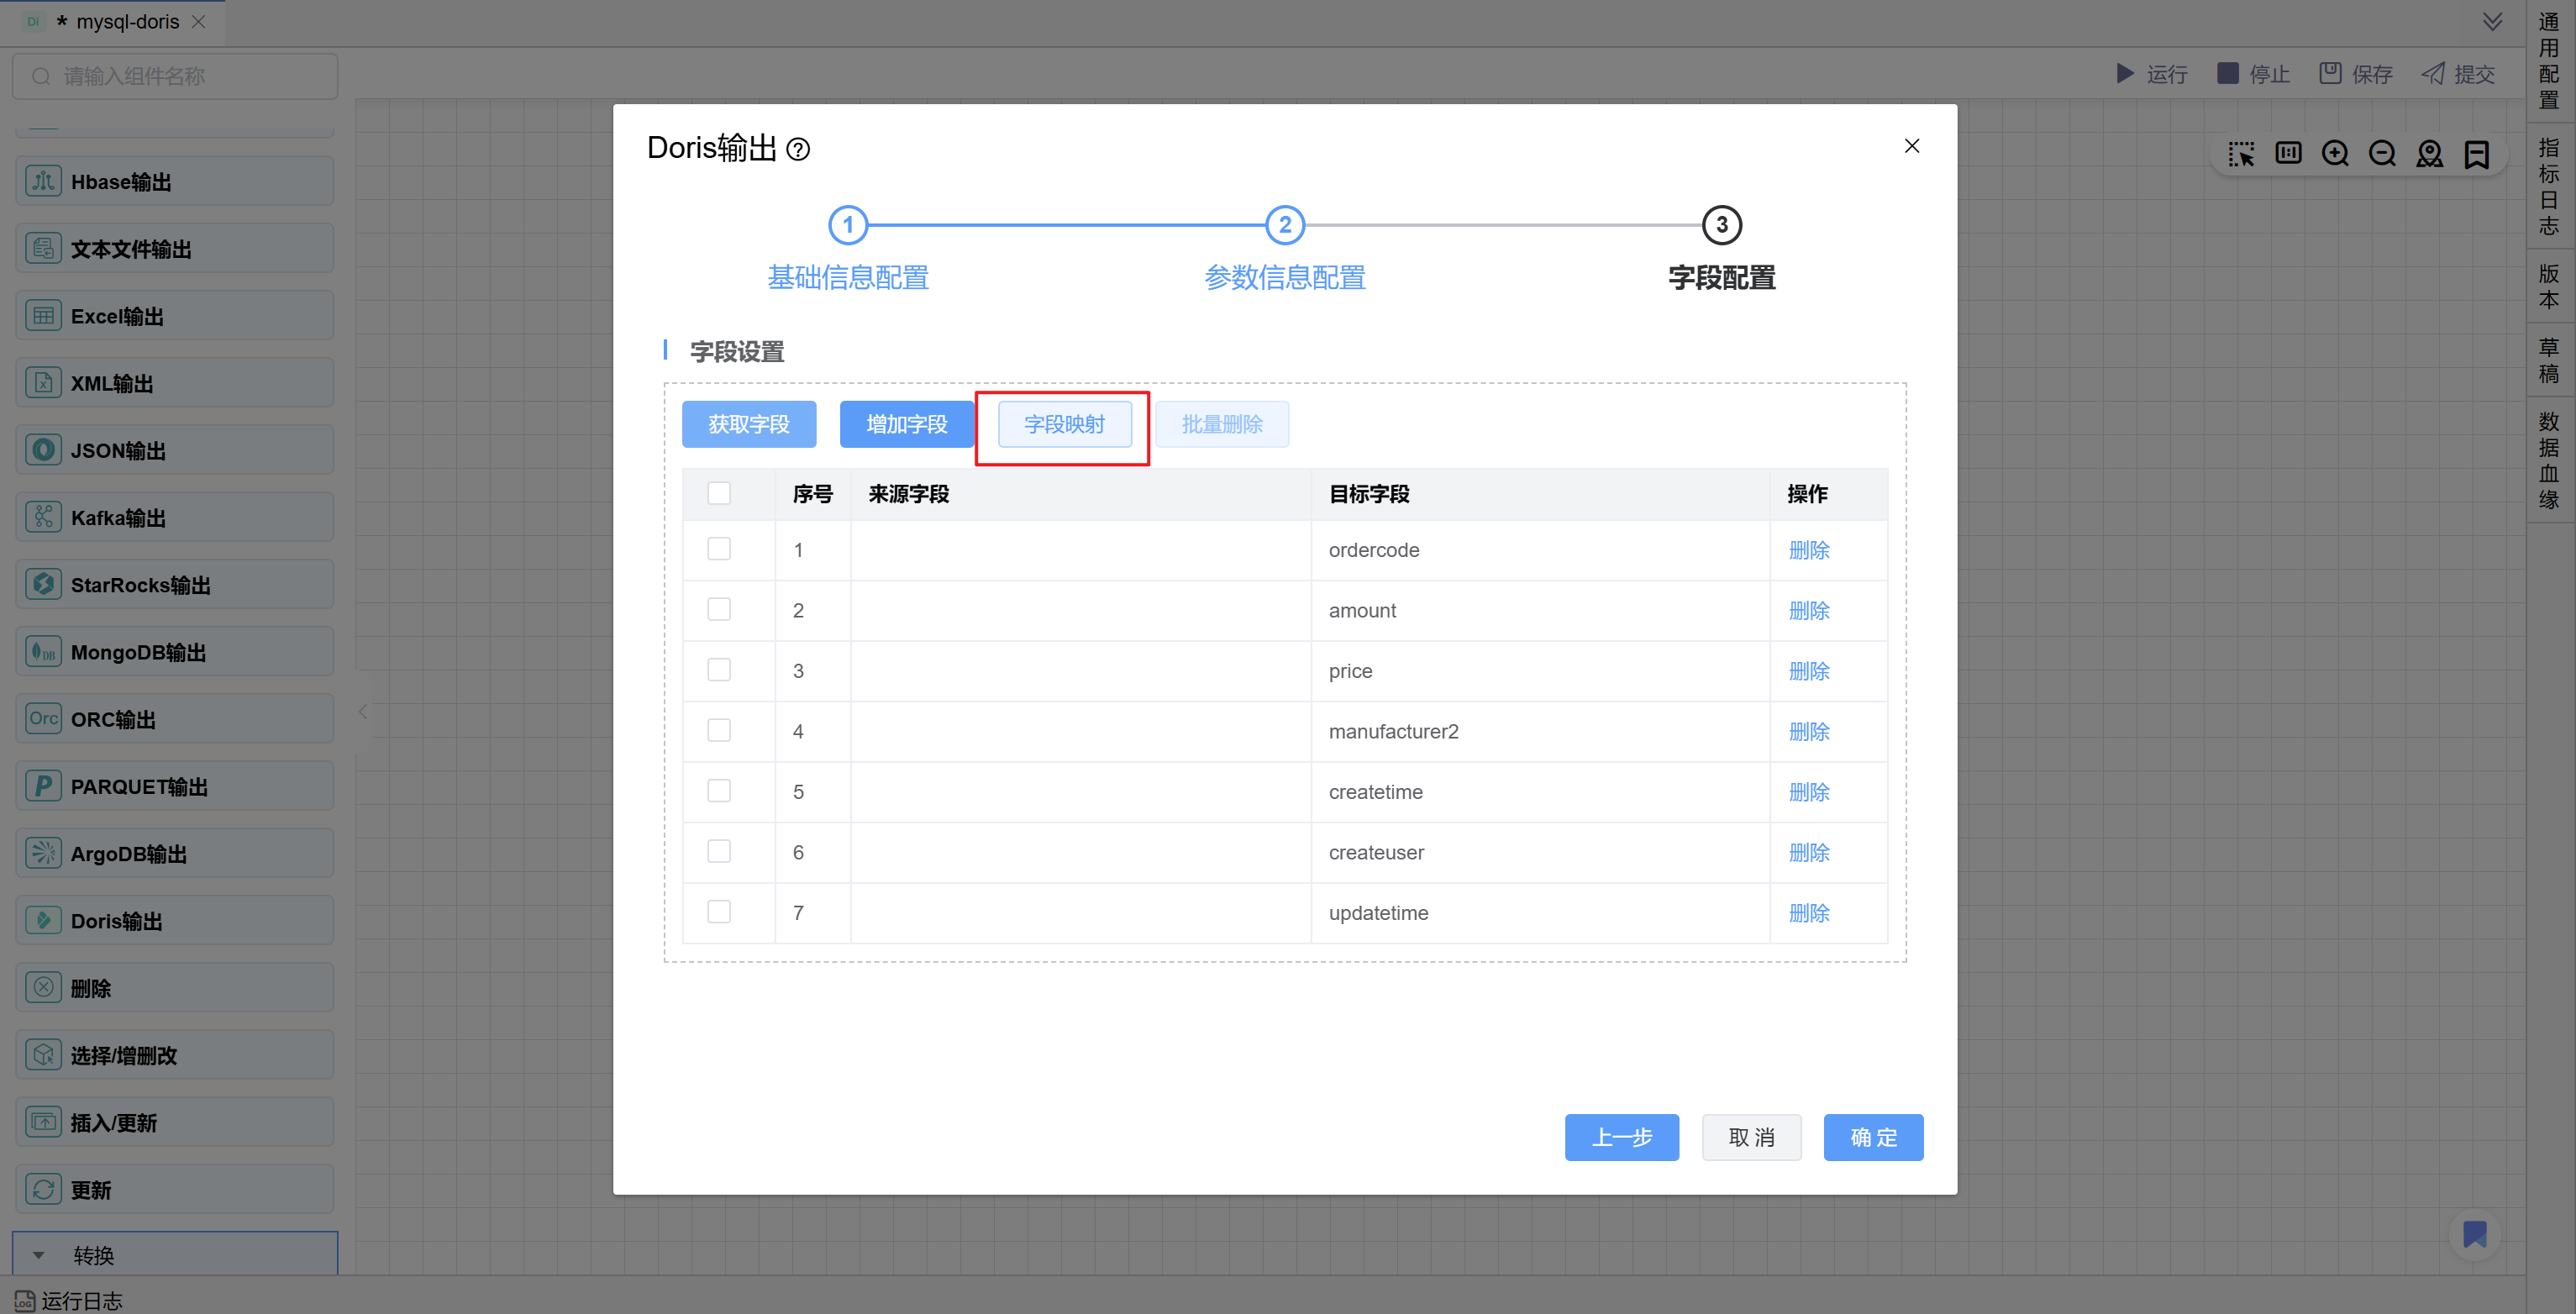
Task: Click the Kafka输出 component icon
Action: [43, 517]
